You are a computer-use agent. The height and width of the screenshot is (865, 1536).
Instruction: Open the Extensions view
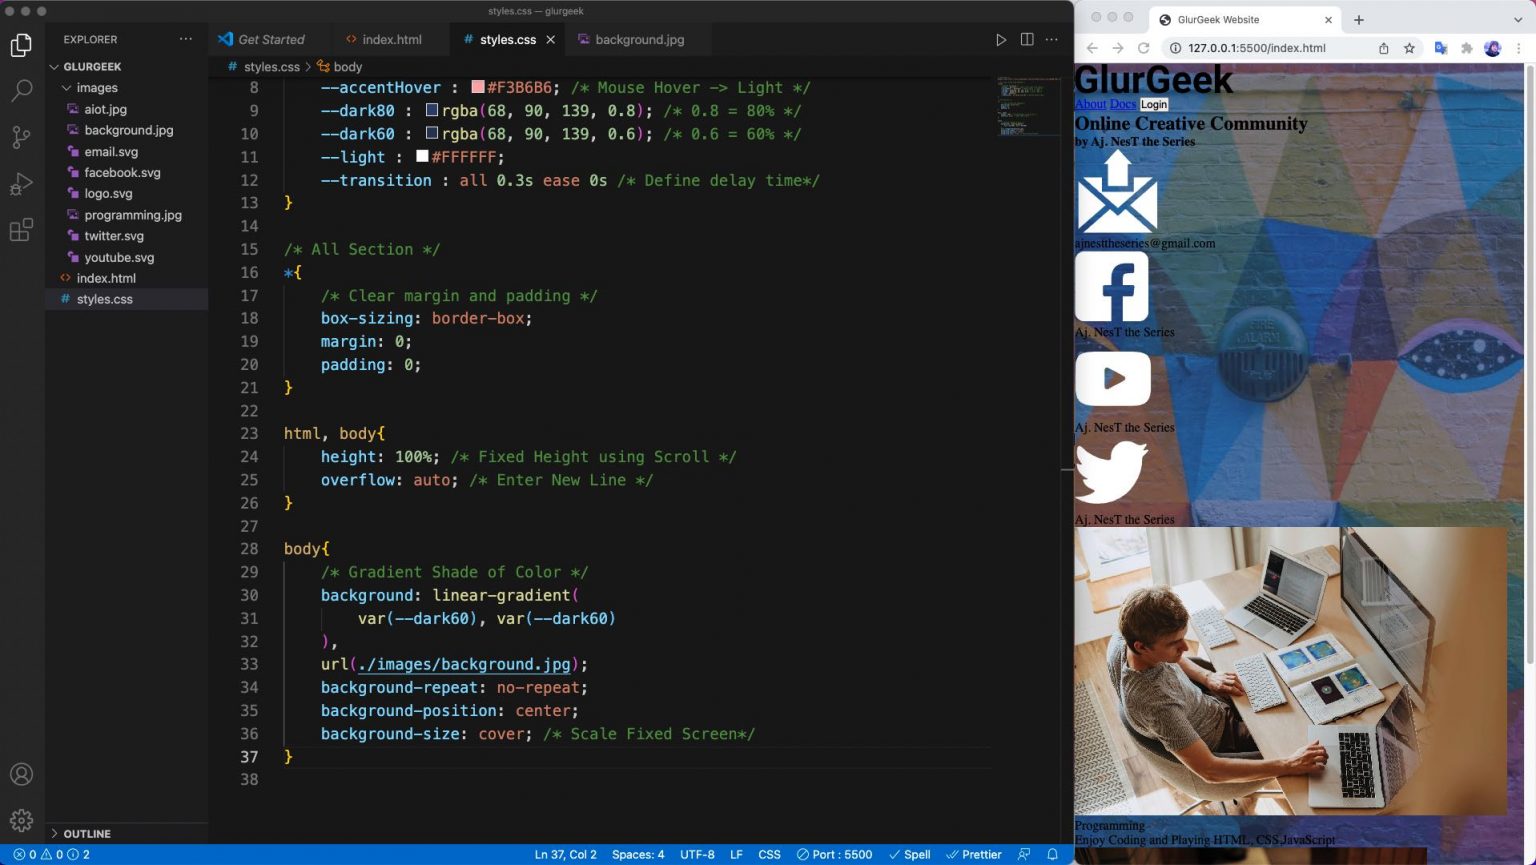21,230
